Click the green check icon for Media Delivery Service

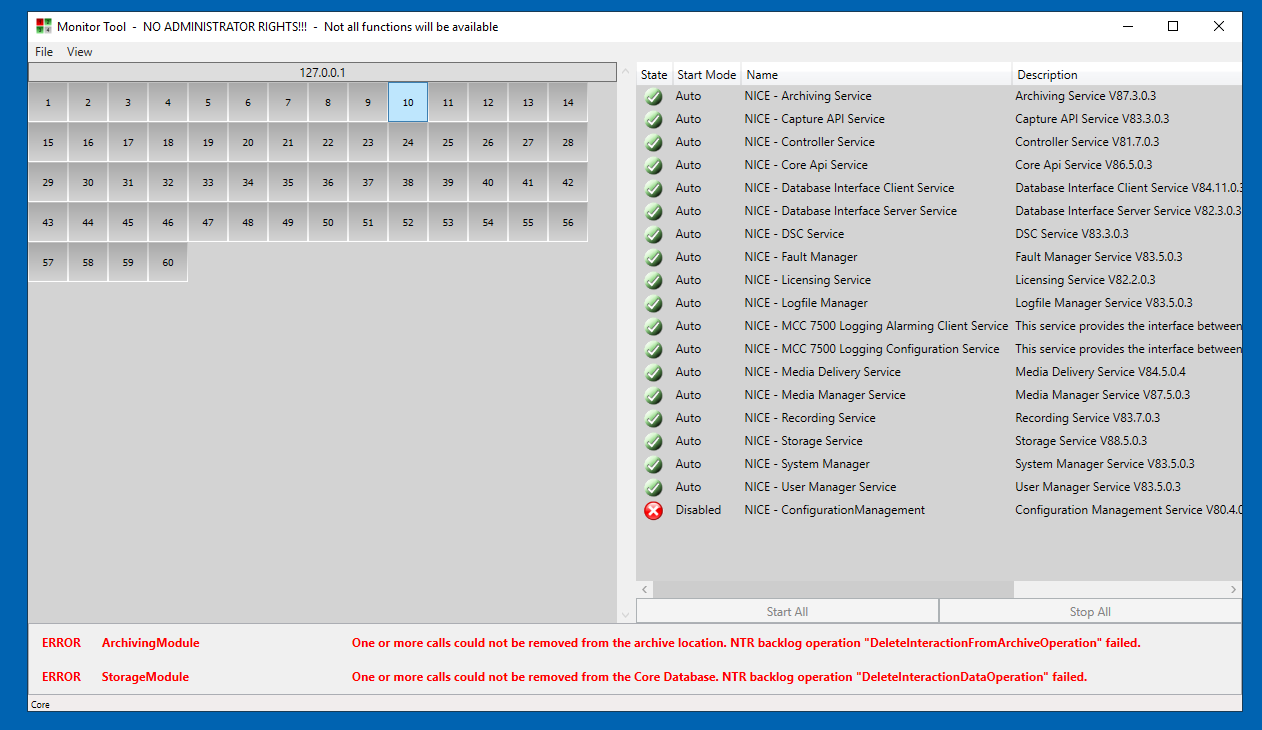[653, 373]
